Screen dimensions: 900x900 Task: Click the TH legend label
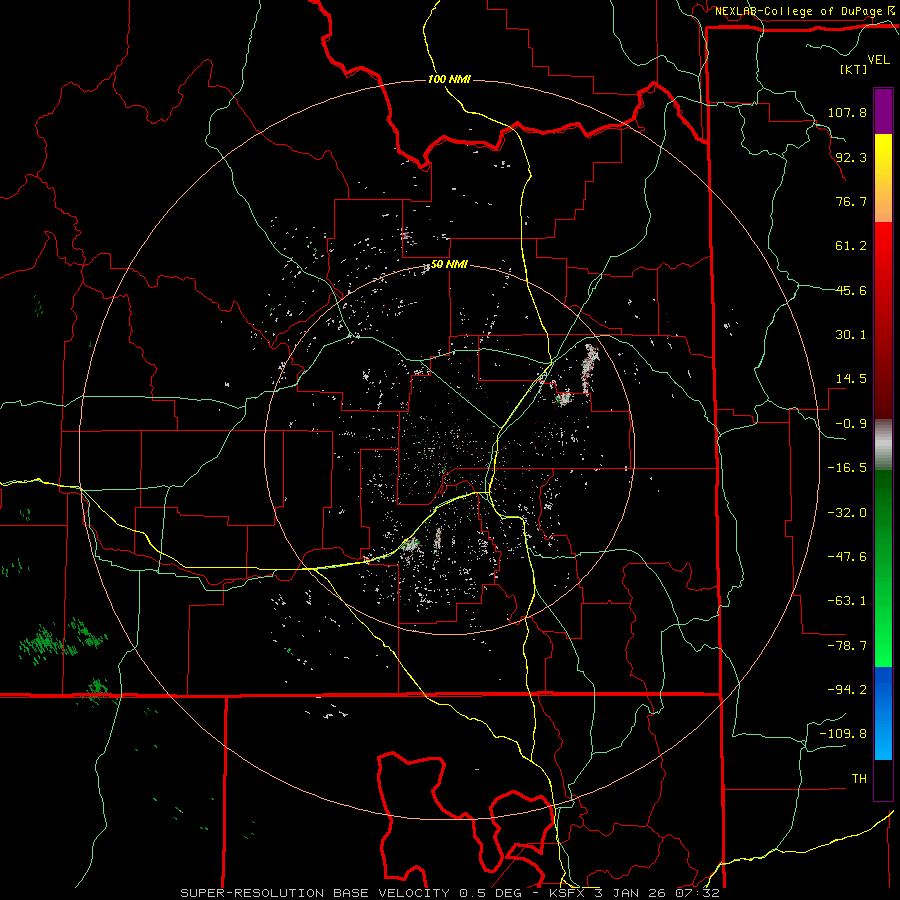coord(859,779)
